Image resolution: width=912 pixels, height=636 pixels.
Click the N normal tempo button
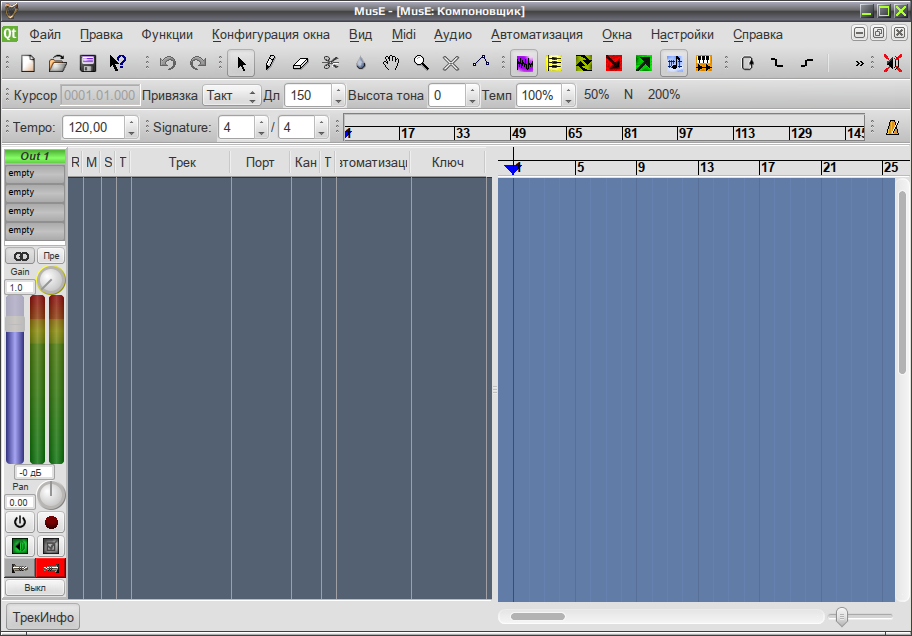(x=628, y=94)
